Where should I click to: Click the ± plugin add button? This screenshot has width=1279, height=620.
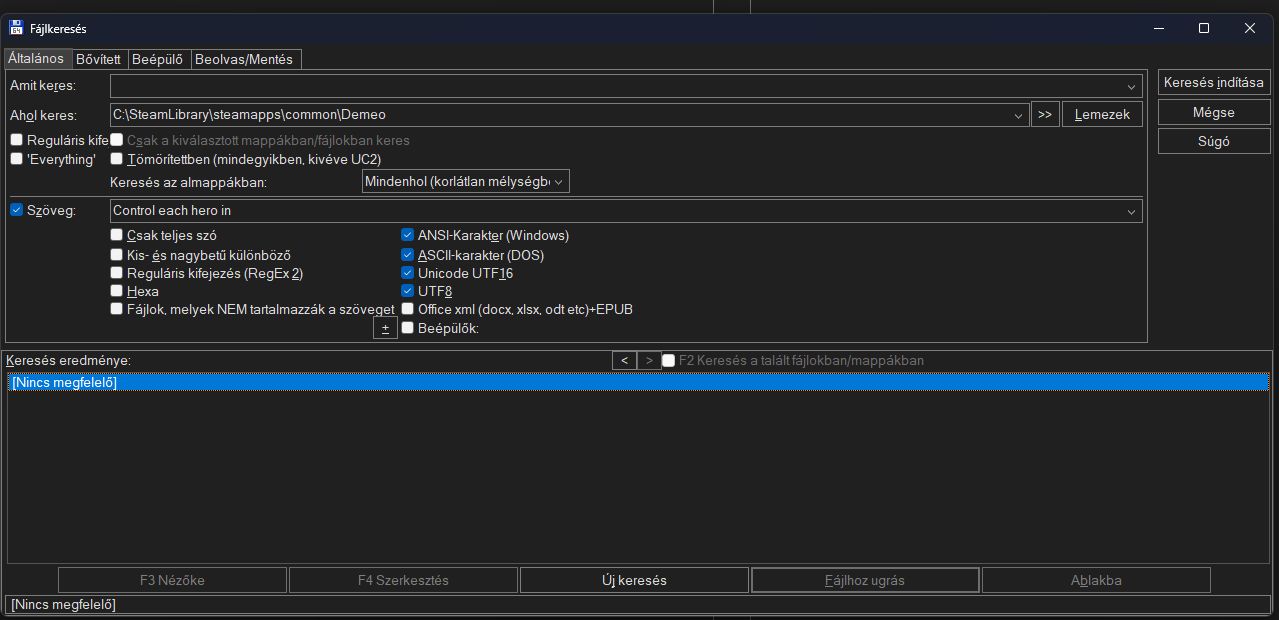tap(385, 328)
